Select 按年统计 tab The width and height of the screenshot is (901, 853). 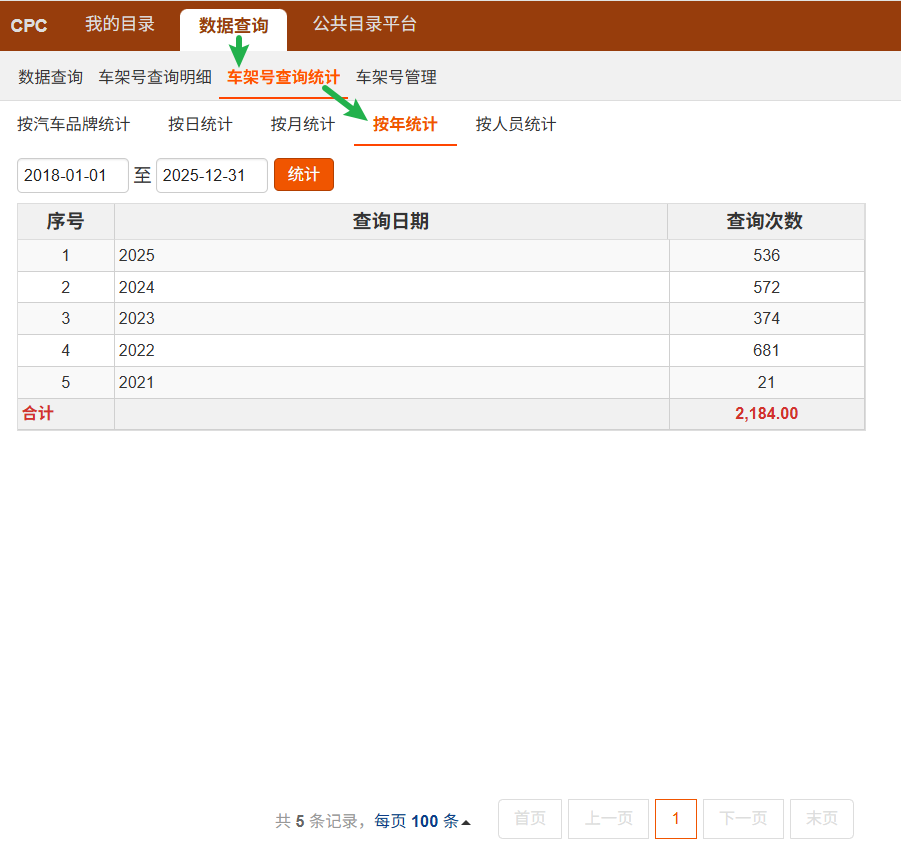[x=405, y=124]
